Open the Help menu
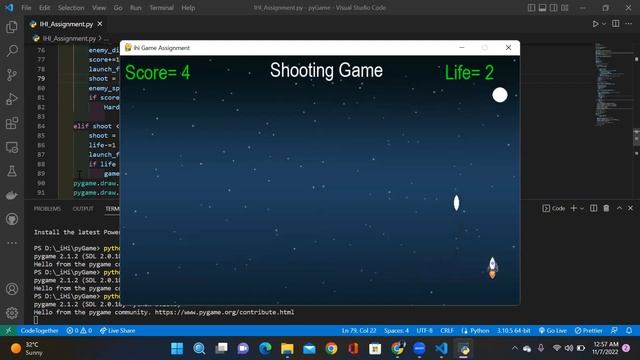This screenshot has width=640, height=360. 188,8
